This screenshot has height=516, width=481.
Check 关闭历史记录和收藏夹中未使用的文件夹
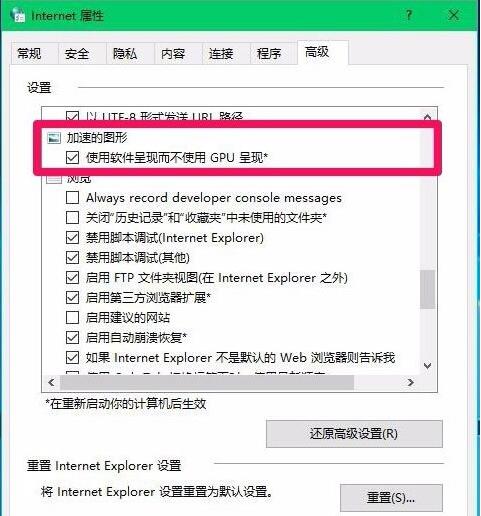click(x=72, y=218)
